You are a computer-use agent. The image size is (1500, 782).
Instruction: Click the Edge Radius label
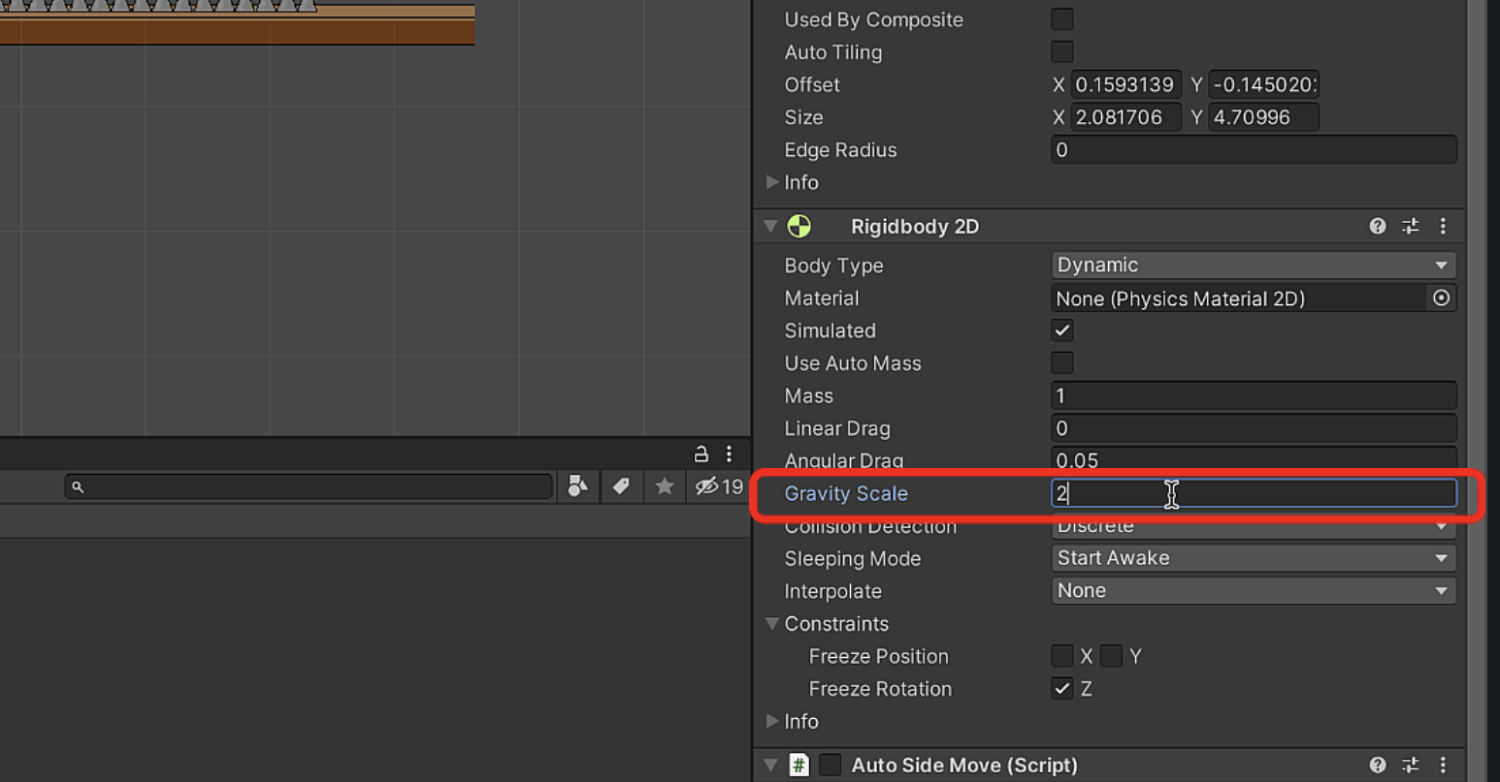point(841,150)
